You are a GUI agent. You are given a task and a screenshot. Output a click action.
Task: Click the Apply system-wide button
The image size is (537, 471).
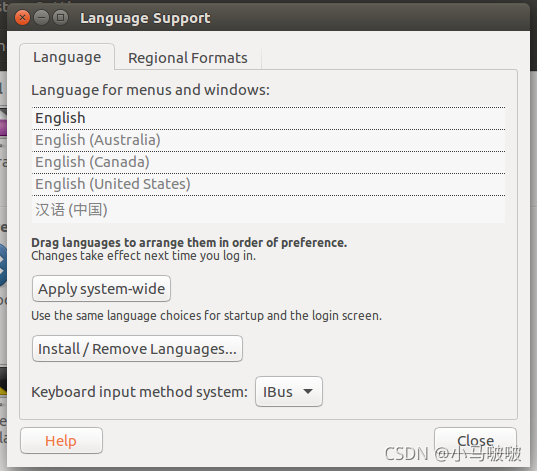(x=101, y=289)
